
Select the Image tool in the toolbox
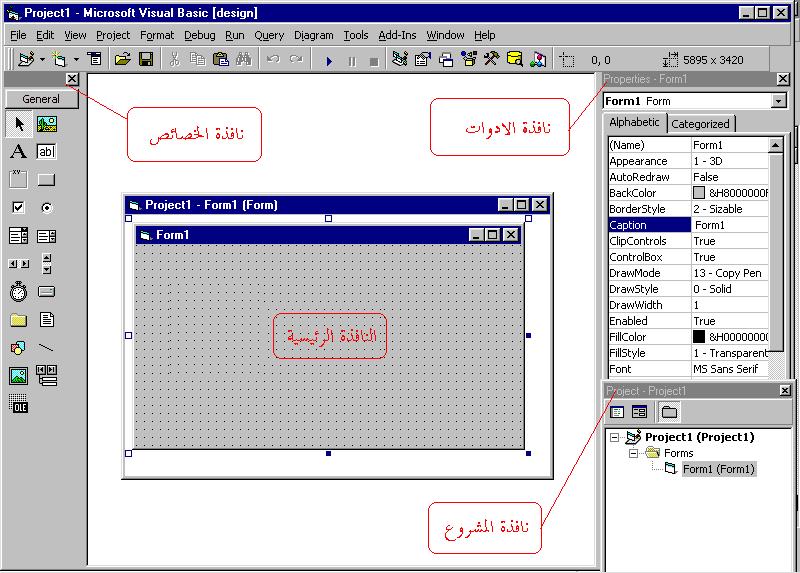[18, 376]
